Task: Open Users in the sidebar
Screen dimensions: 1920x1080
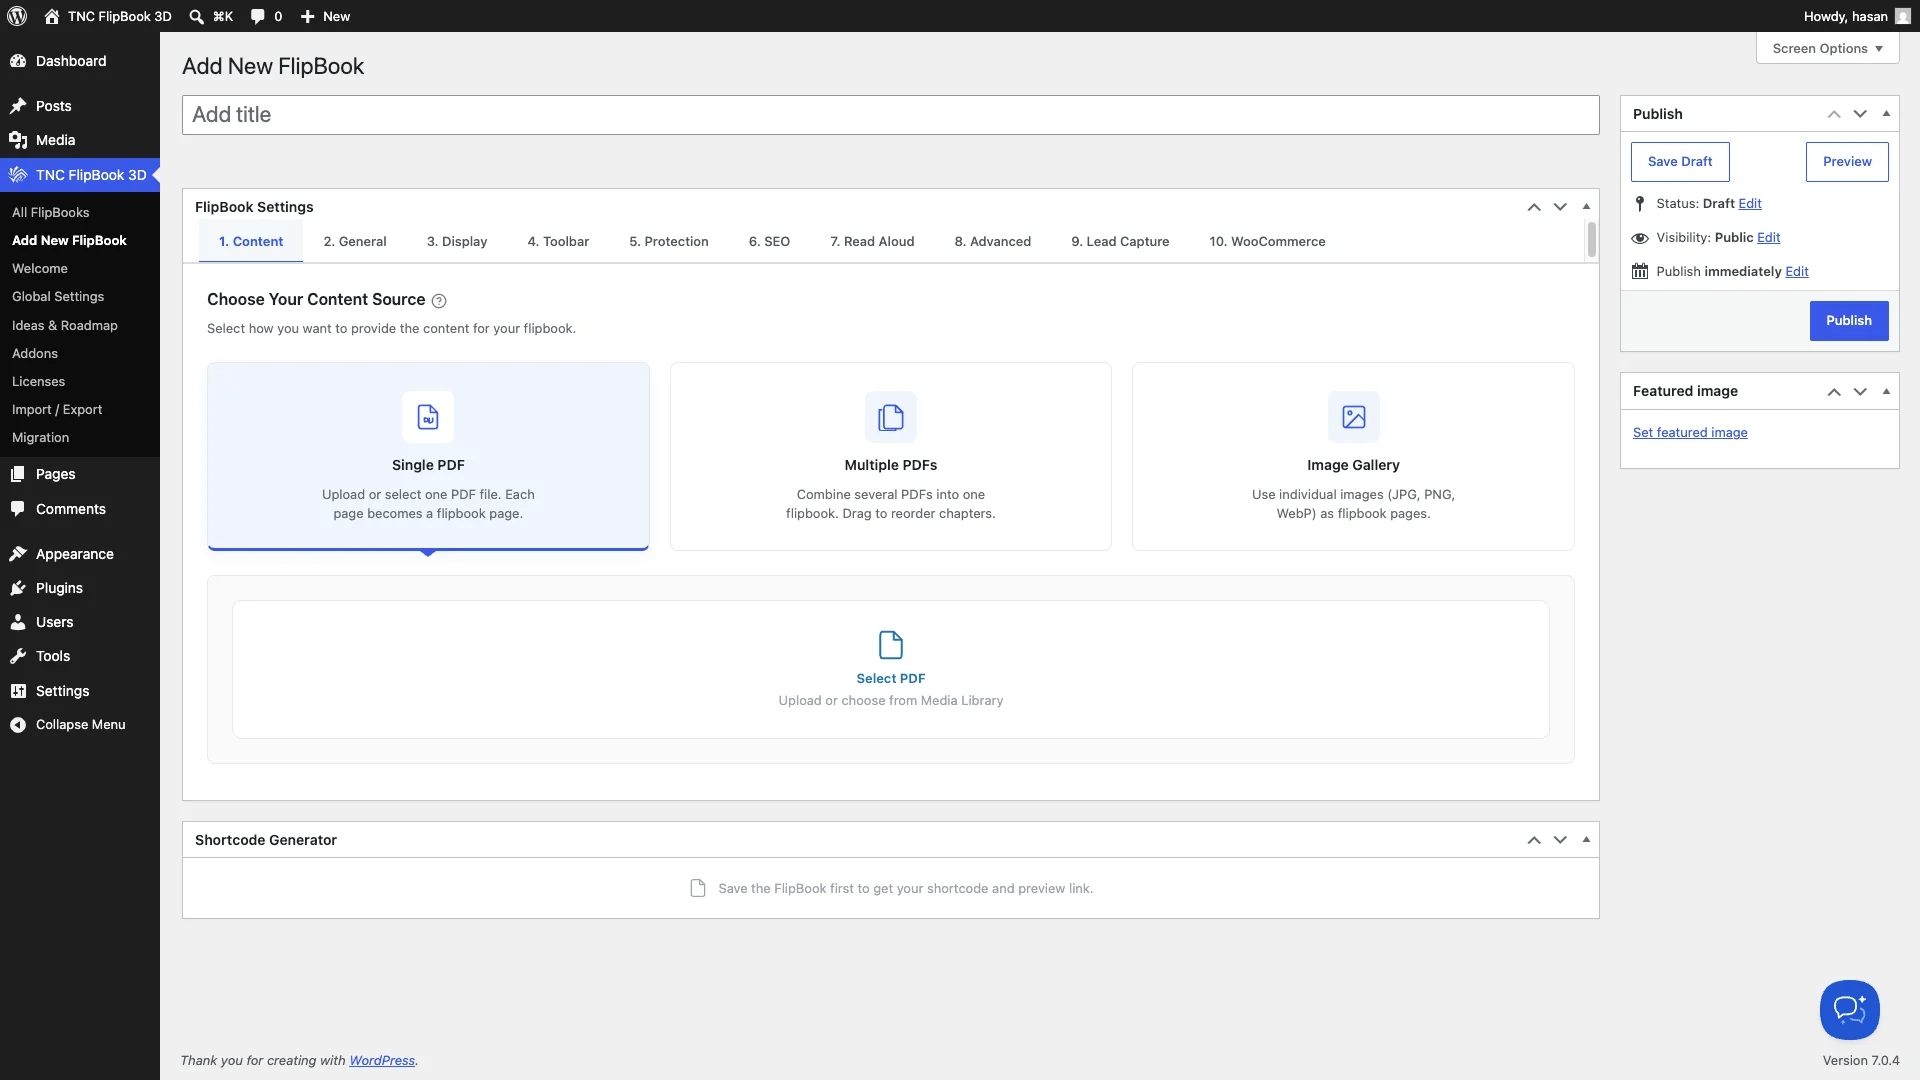Action: tap(80, 622)
